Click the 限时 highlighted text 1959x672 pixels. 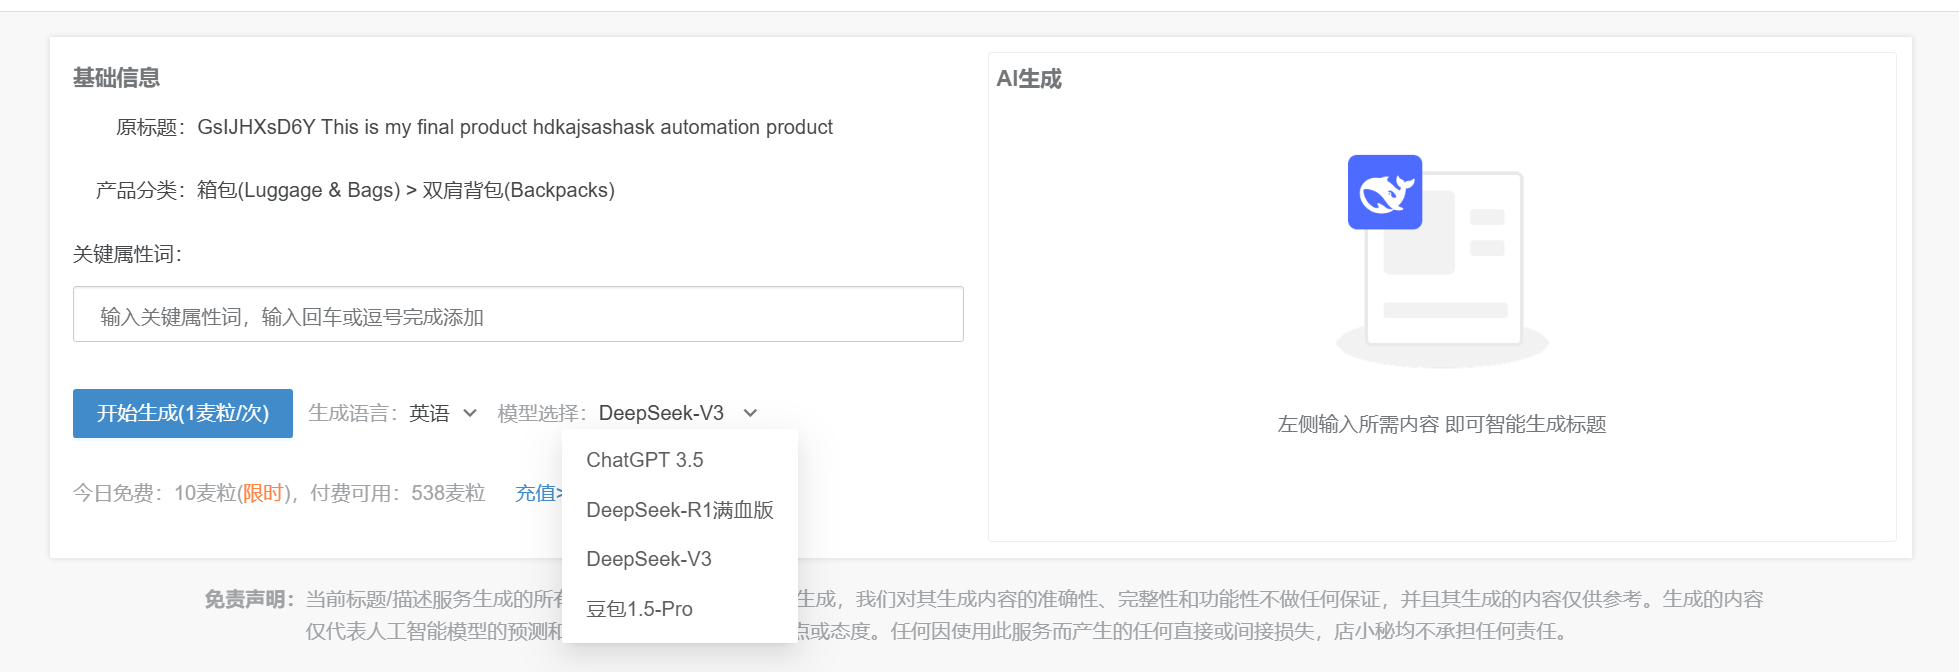pyautogui.click(x=262, y=492)
